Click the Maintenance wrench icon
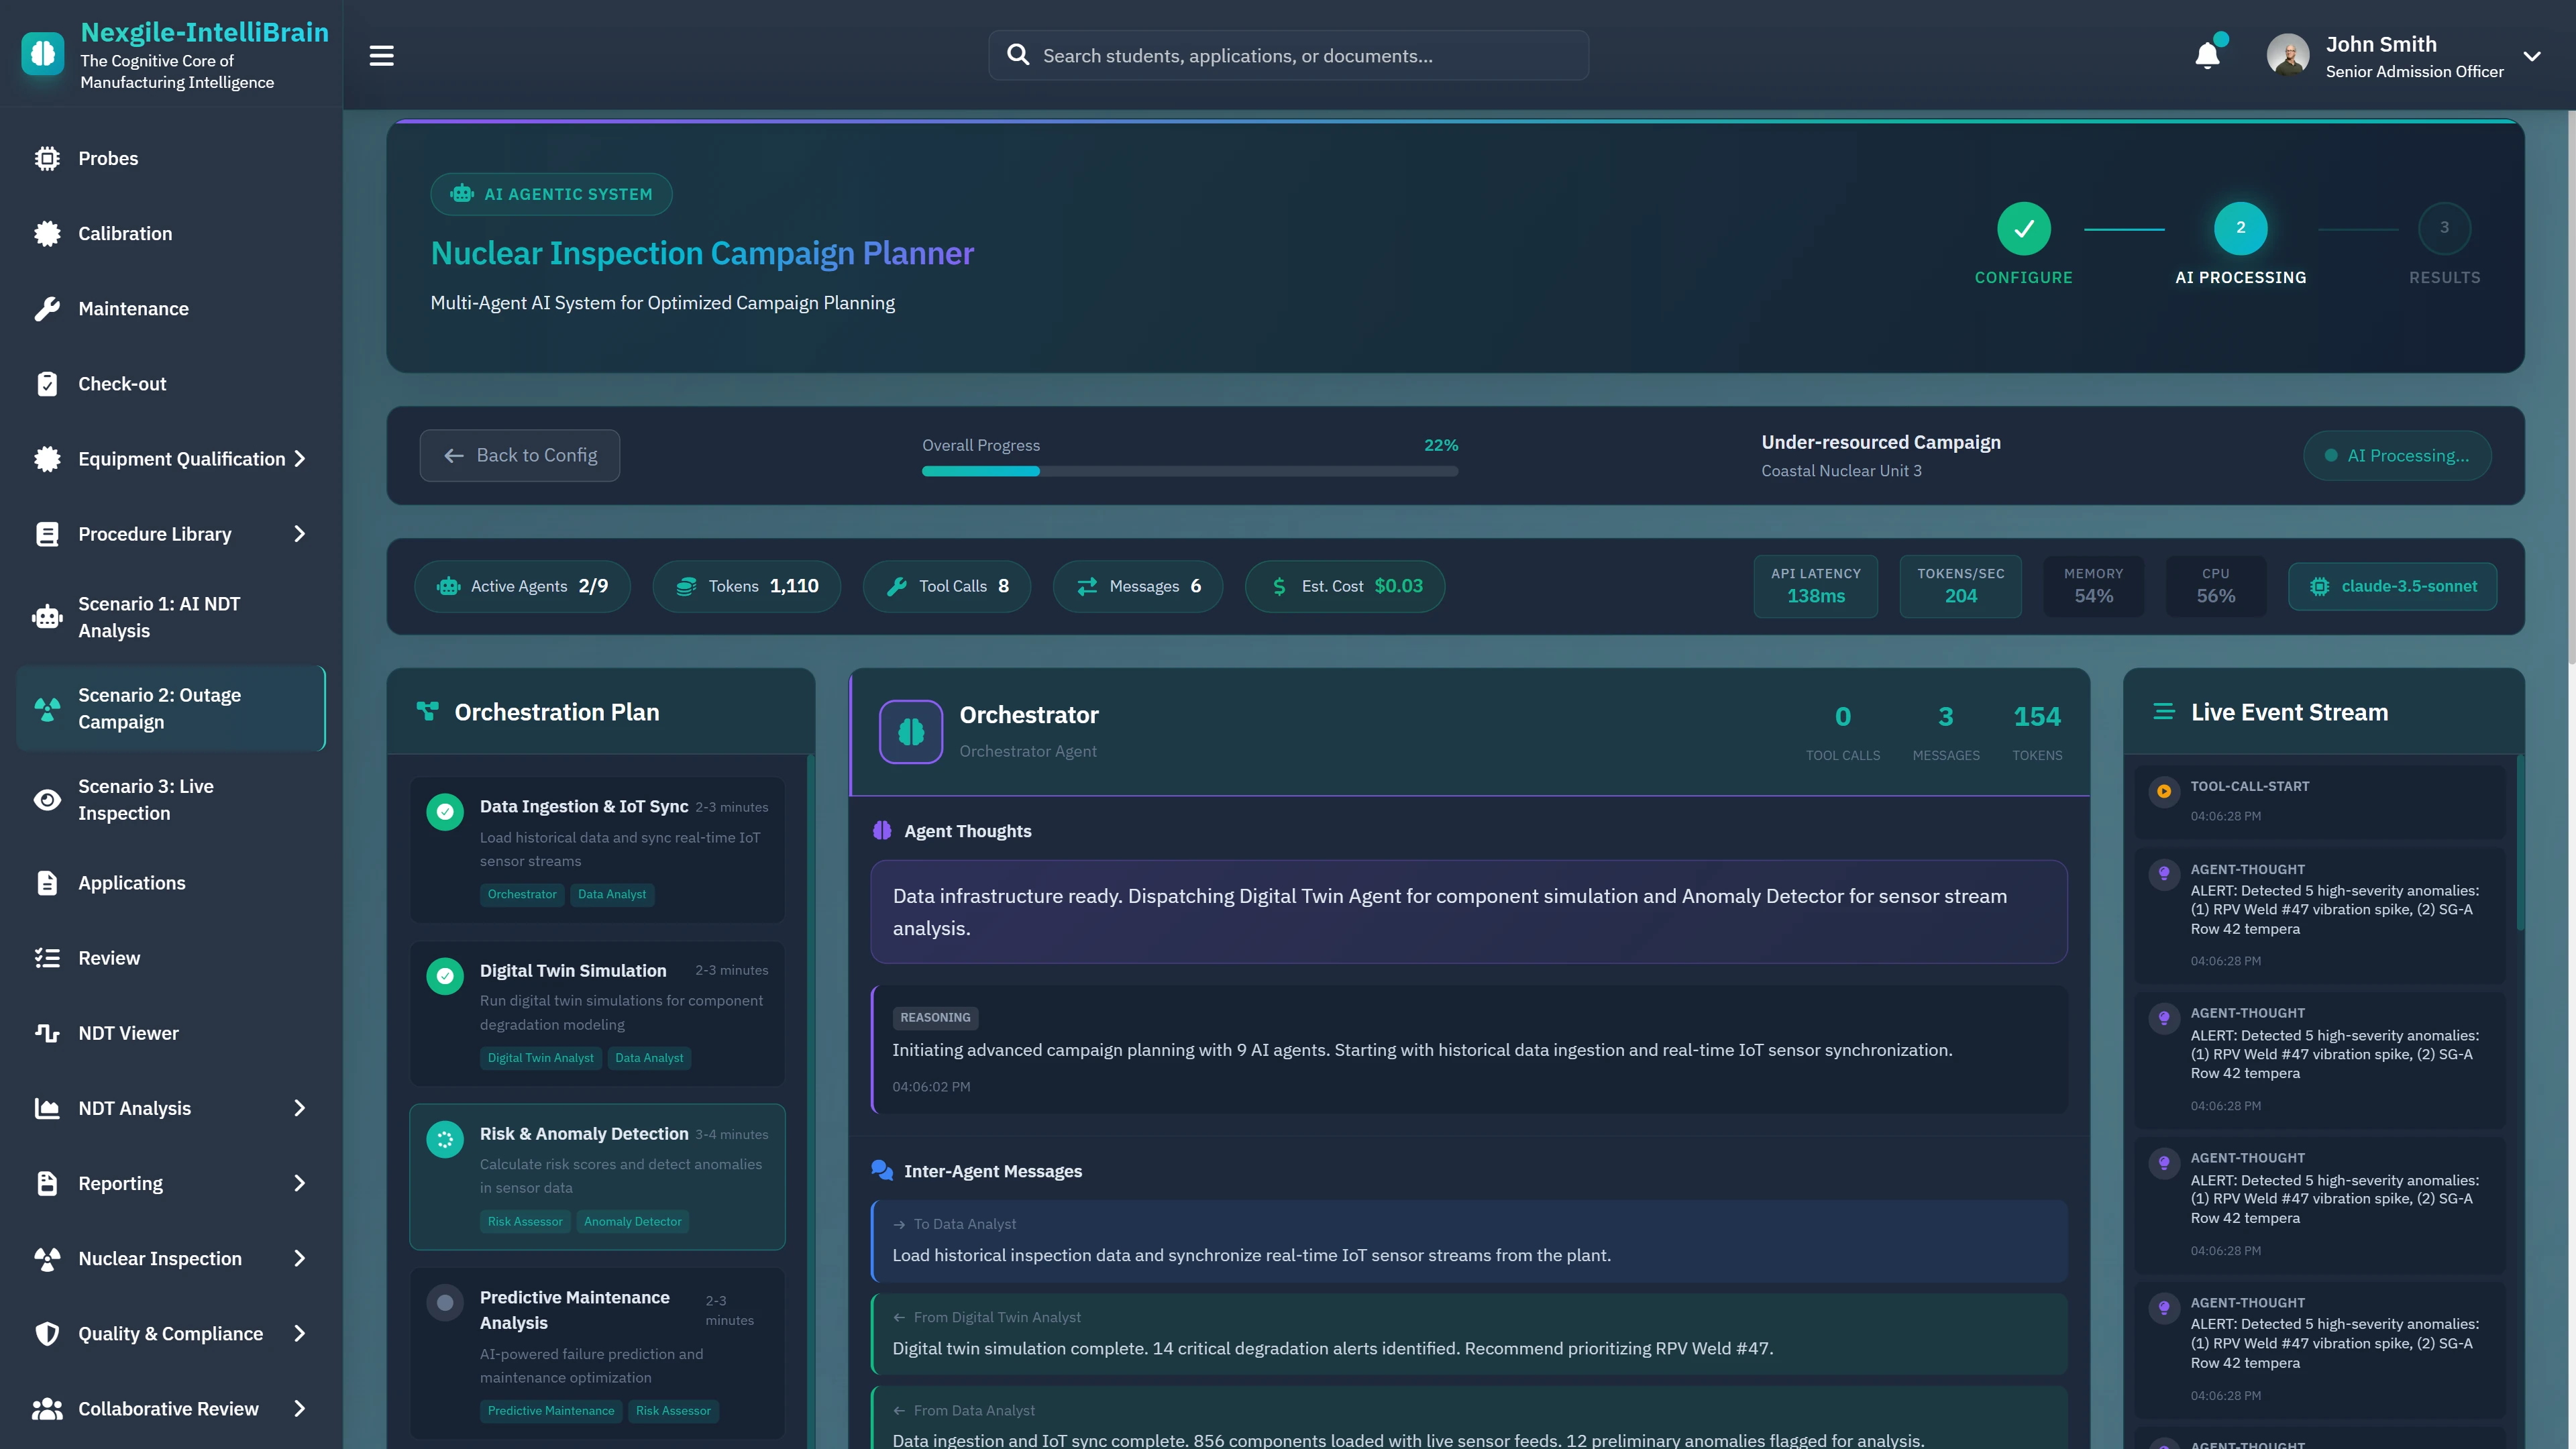 point(47,308)
